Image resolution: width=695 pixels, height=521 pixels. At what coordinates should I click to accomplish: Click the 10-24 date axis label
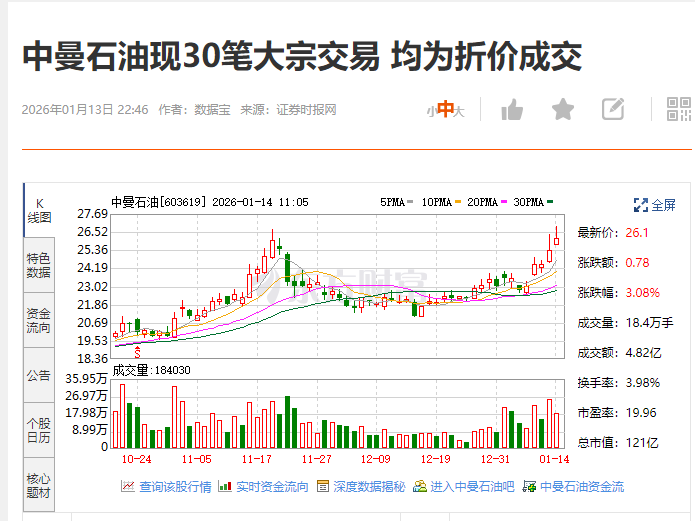137,459
